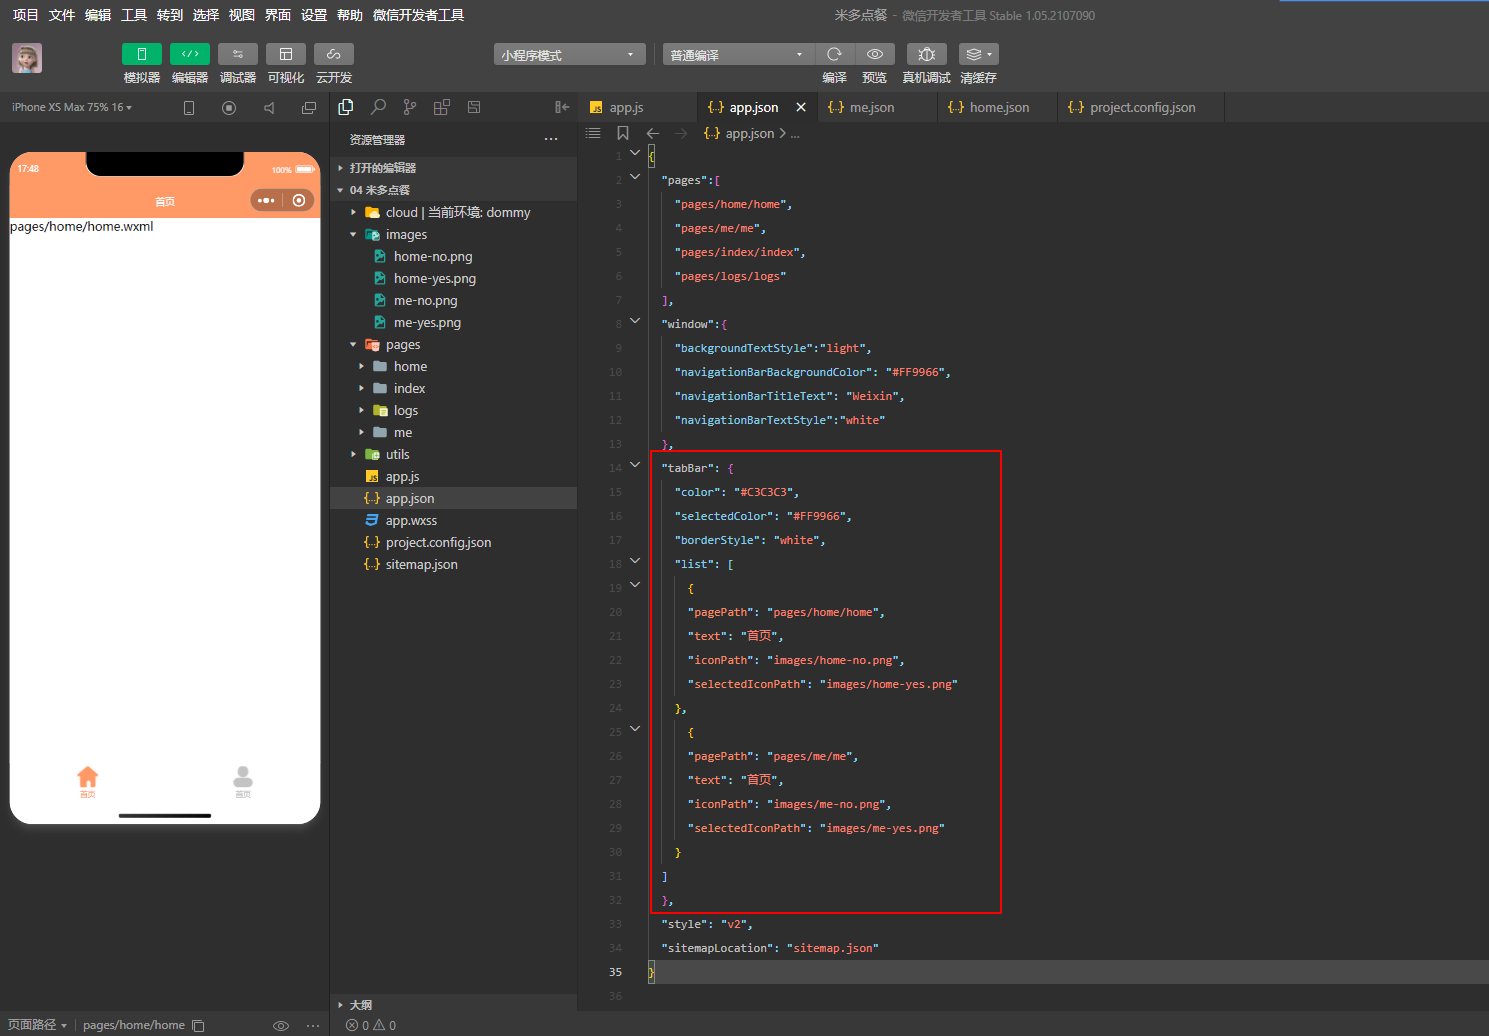Open the source control branch icon
1489x1036 pixels.
tap(410, 107)
